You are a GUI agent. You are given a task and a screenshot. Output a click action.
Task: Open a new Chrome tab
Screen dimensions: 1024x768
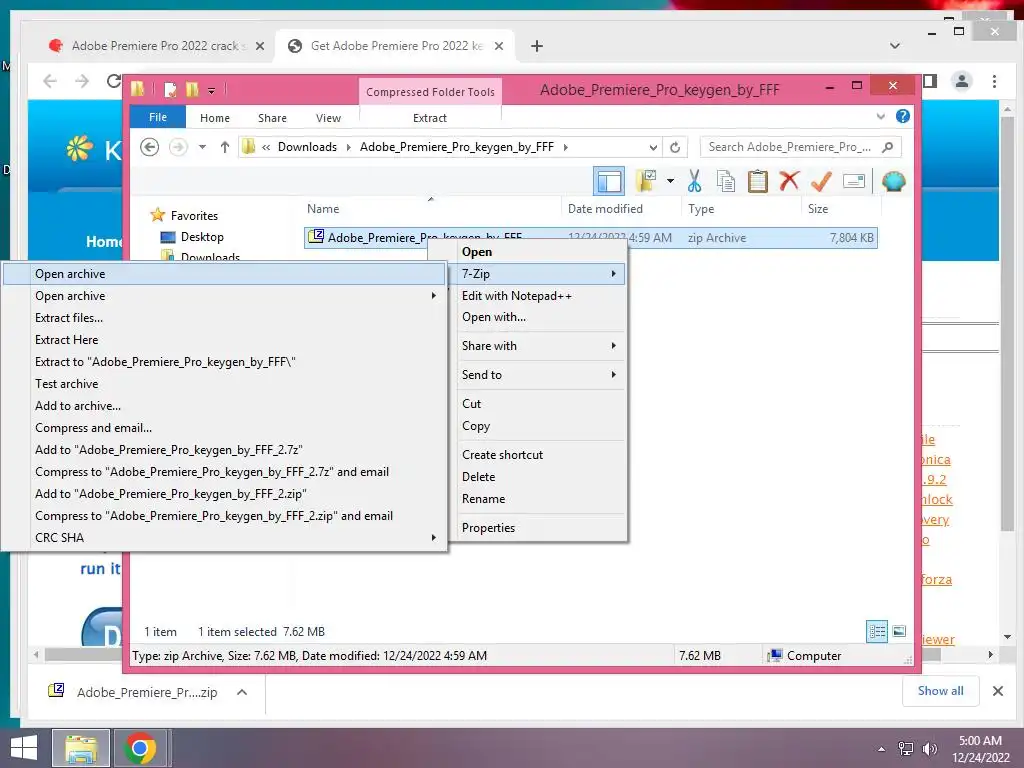(x=537, y=46)
